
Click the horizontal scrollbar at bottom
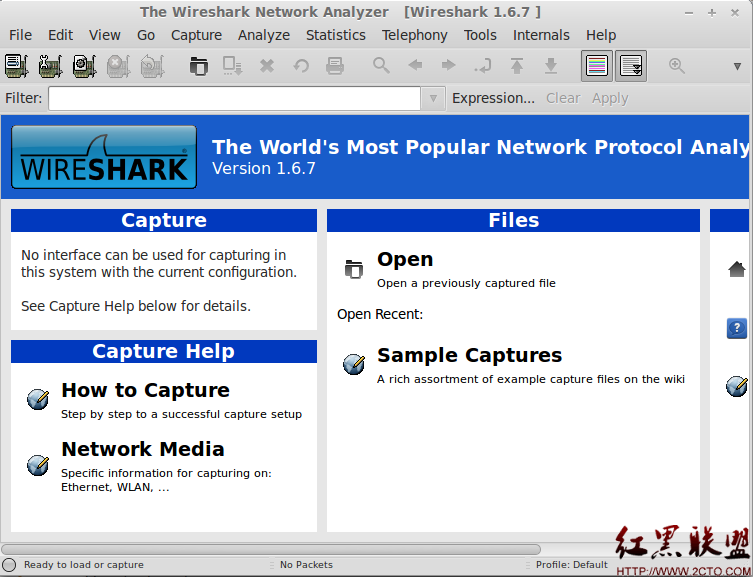pyautogui.click(x=271, y=549)
